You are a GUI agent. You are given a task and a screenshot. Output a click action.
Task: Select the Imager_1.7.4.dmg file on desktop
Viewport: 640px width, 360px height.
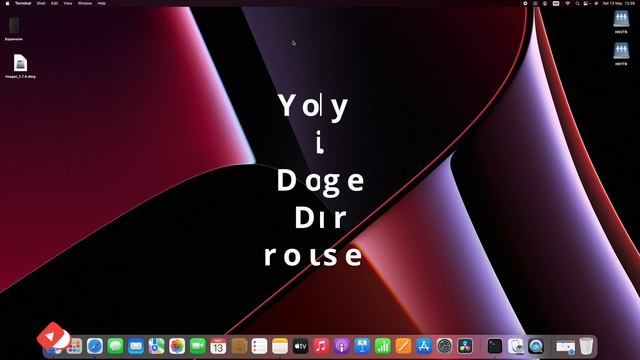pos(20,66)
